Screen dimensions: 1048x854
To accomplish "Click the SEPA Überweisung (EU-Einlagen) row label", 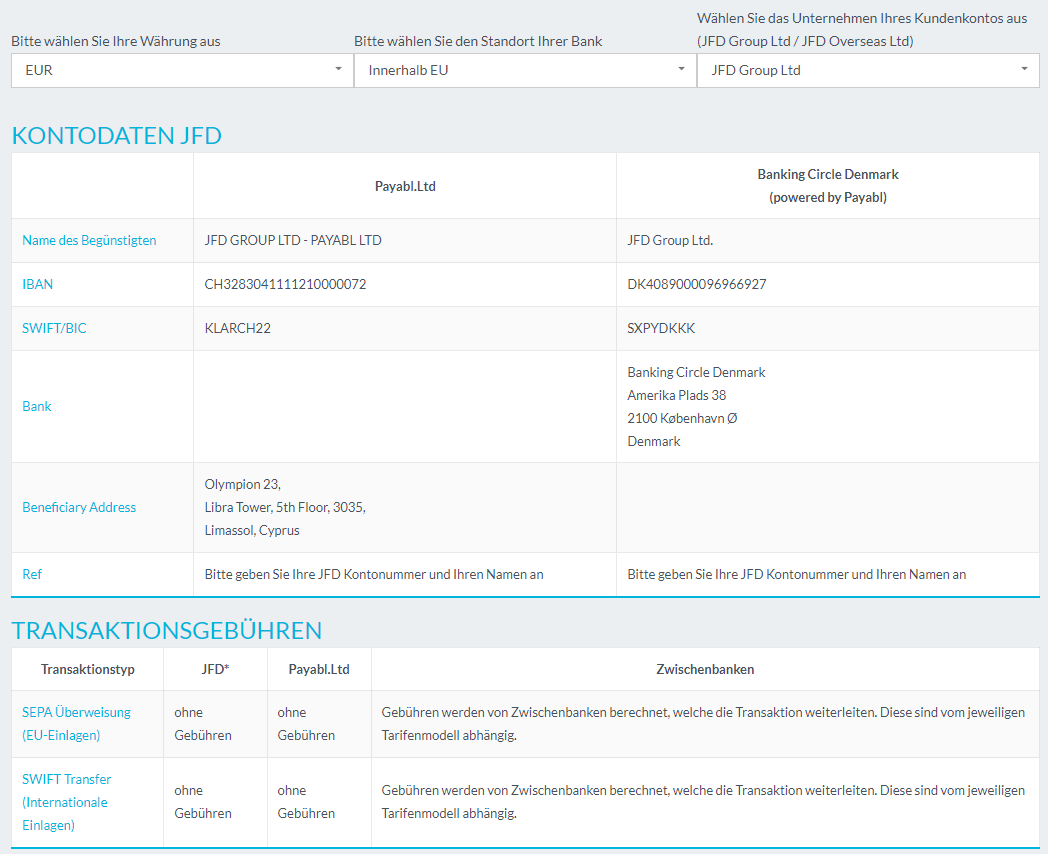I will pyautogui.click(x=76, y=724).
